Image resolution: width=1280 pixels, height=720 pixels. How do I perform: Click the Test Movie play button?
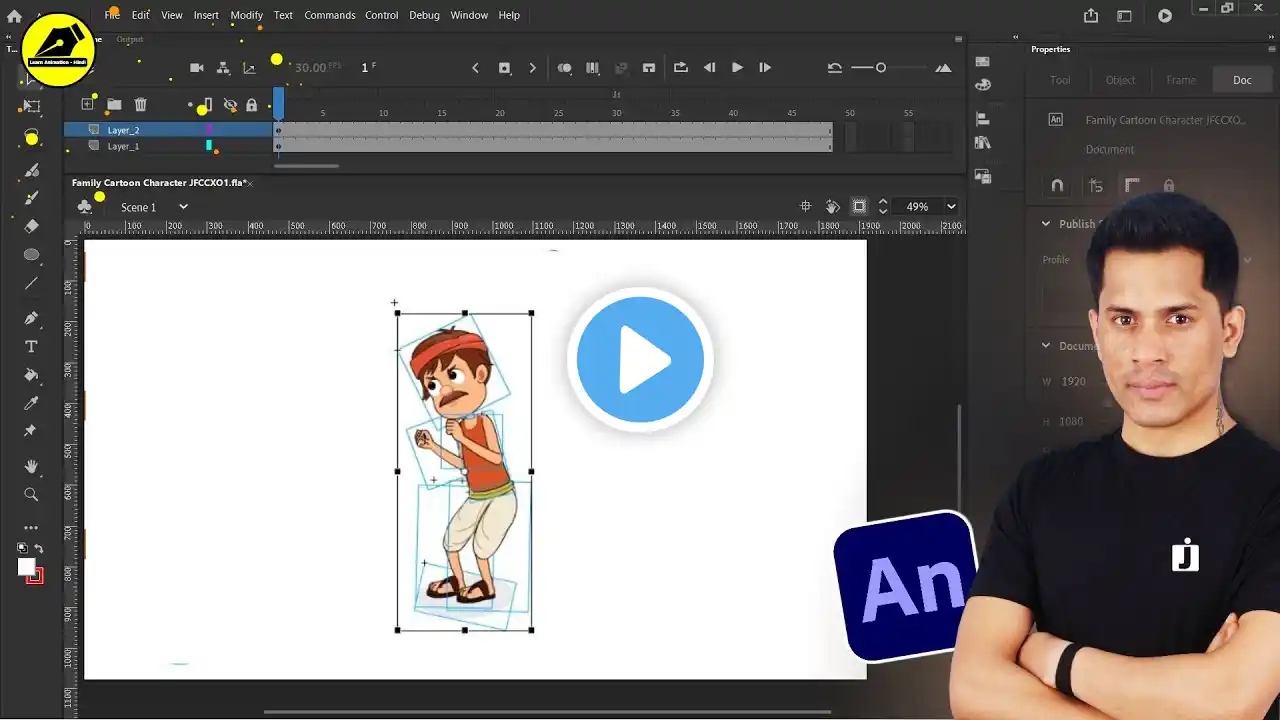click(x=1165, y=16)
